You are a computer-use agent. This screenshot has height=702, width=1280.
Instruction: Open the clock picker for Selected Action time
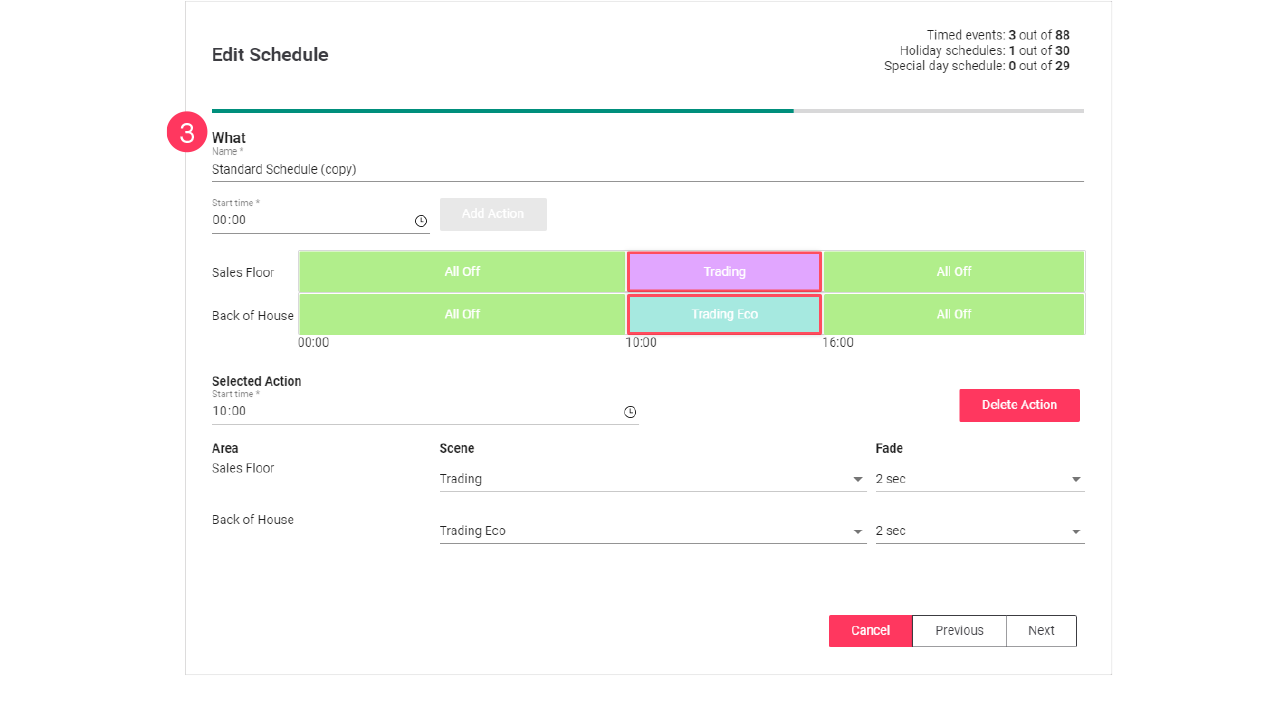629,411
